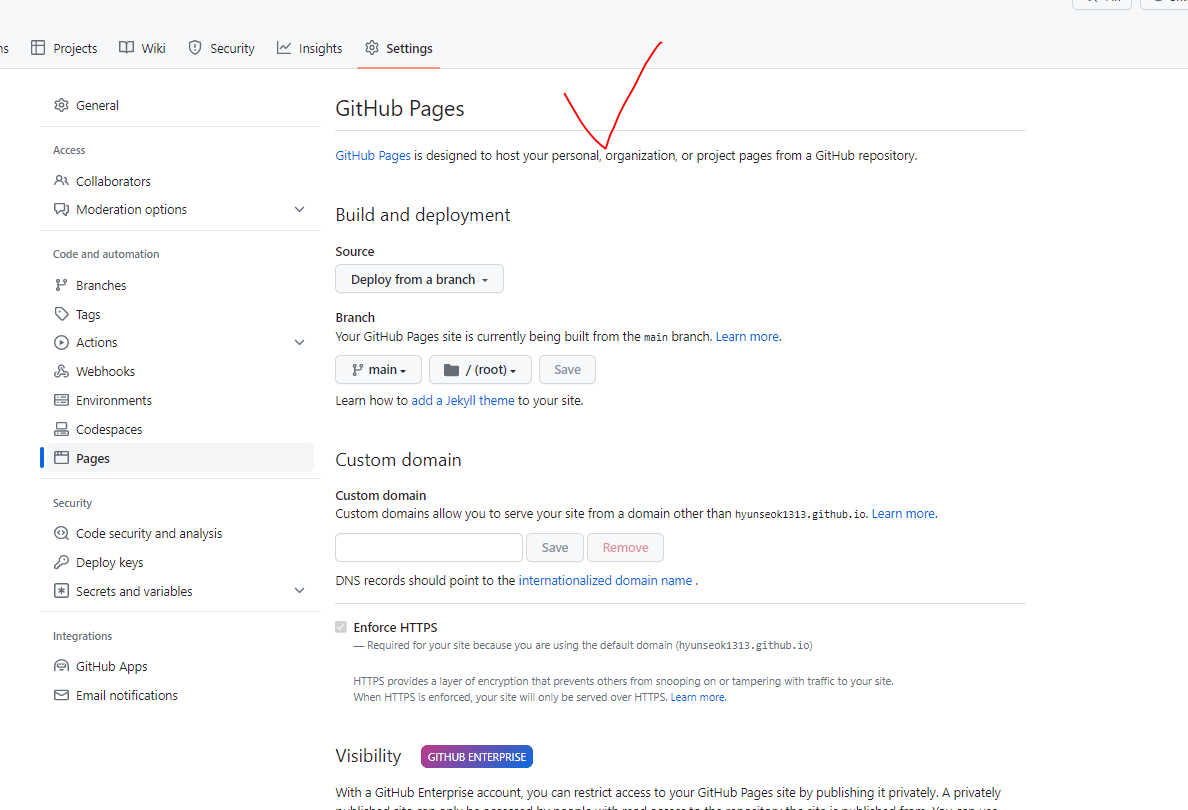Click the Pages browser icon in sidebar
Image resolution: width=1188 pixels, height=810 pixels.
(x=61, y=458)
